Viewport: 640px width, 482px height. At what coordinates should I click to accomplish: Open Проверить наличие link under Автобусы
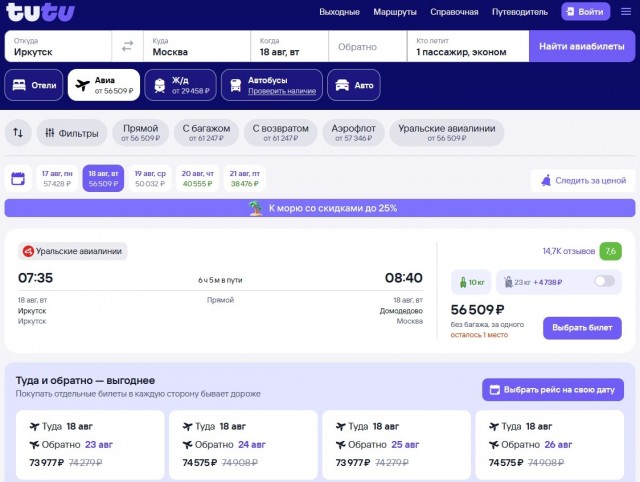tap(282, 91)
